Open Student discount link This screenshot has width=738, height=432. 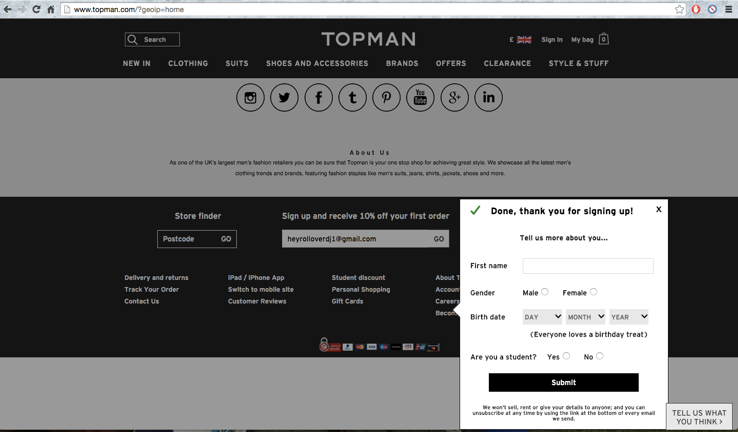point(358,278)
